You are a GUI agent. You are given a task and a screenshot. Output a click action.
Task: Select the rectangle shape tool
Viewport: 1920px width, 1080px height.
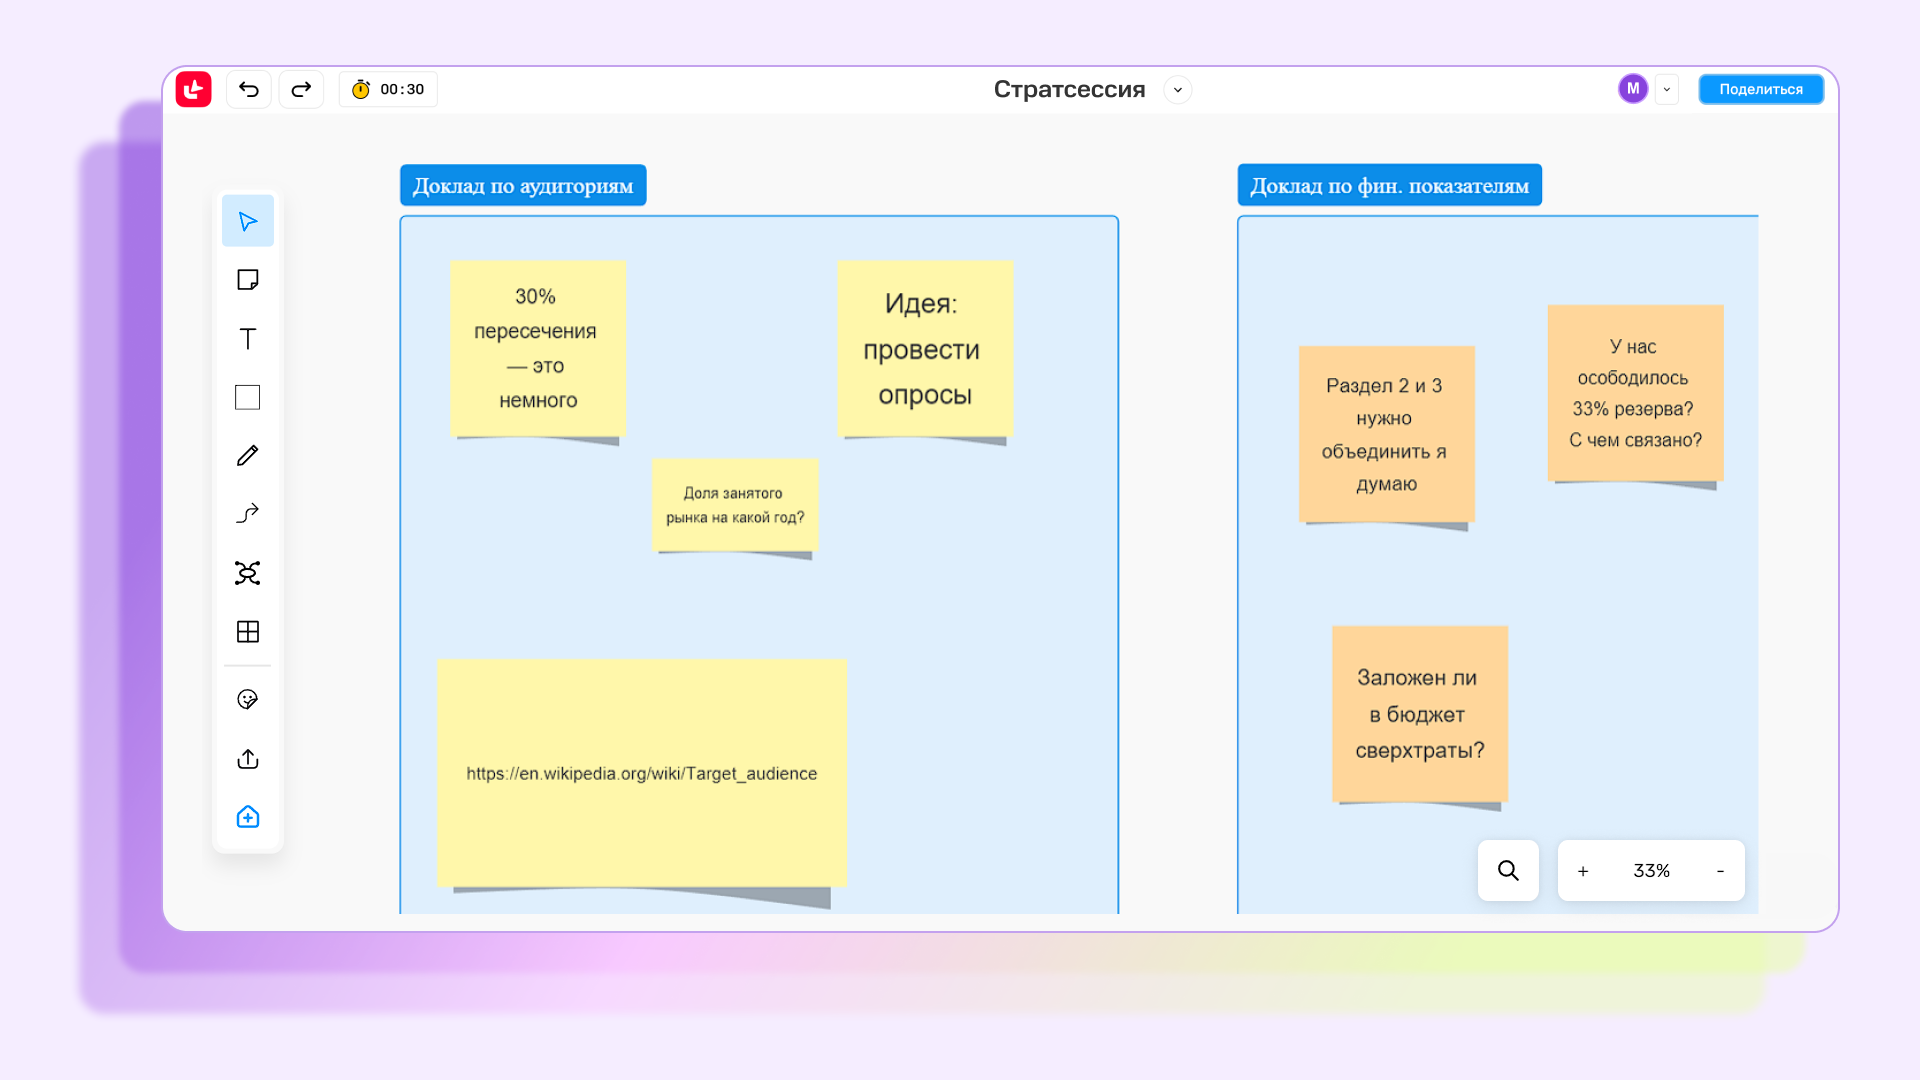point(247,397)
